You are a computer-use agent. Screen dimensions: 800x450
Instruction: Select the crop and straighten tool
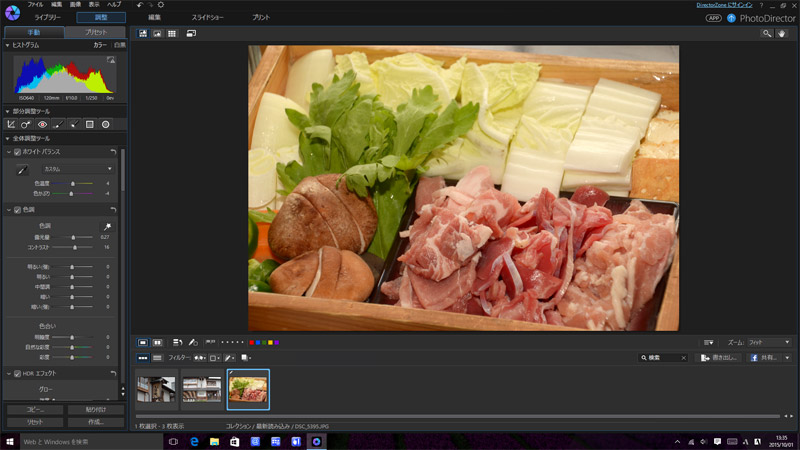[11, 124]
